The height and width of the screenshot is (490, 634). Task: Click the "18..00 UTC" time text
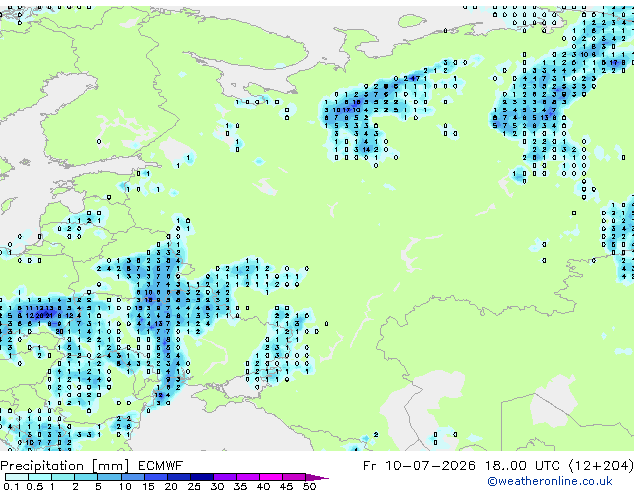pyautogui.click(x=522, y=466)
